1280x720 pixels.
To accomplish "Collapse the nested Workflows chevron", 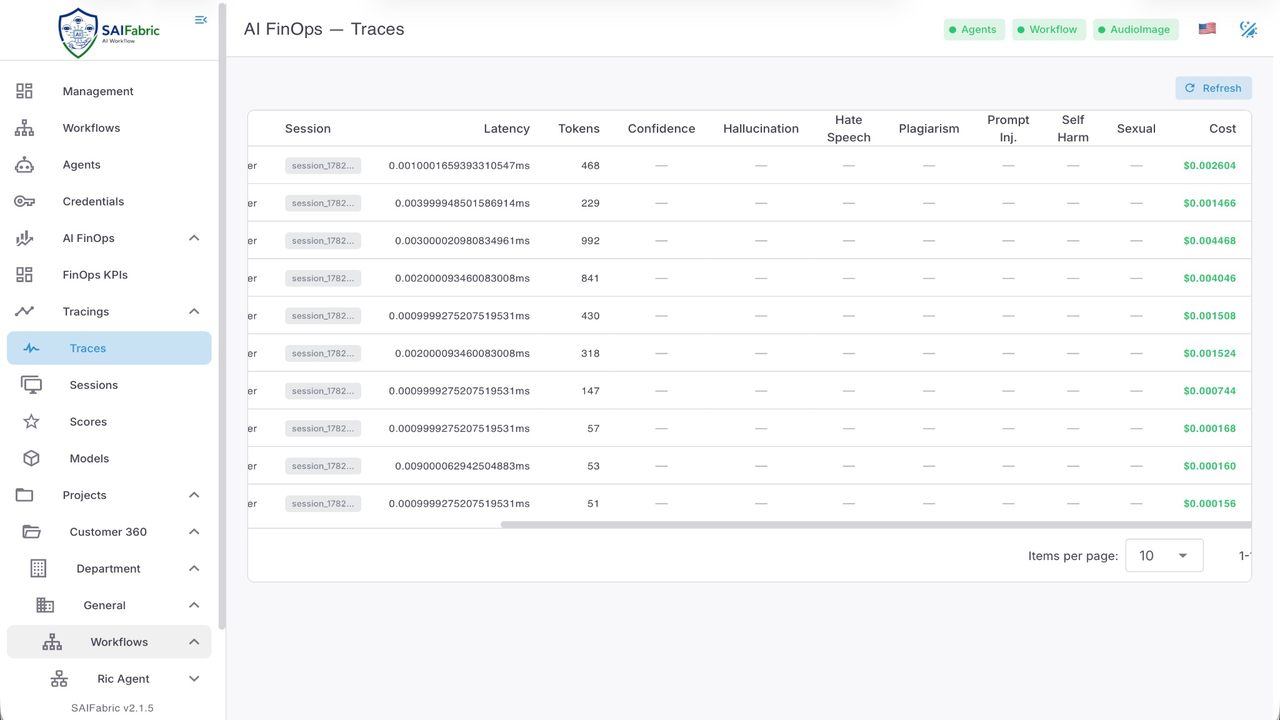I will pyautogui.click(x=194, y=642).
